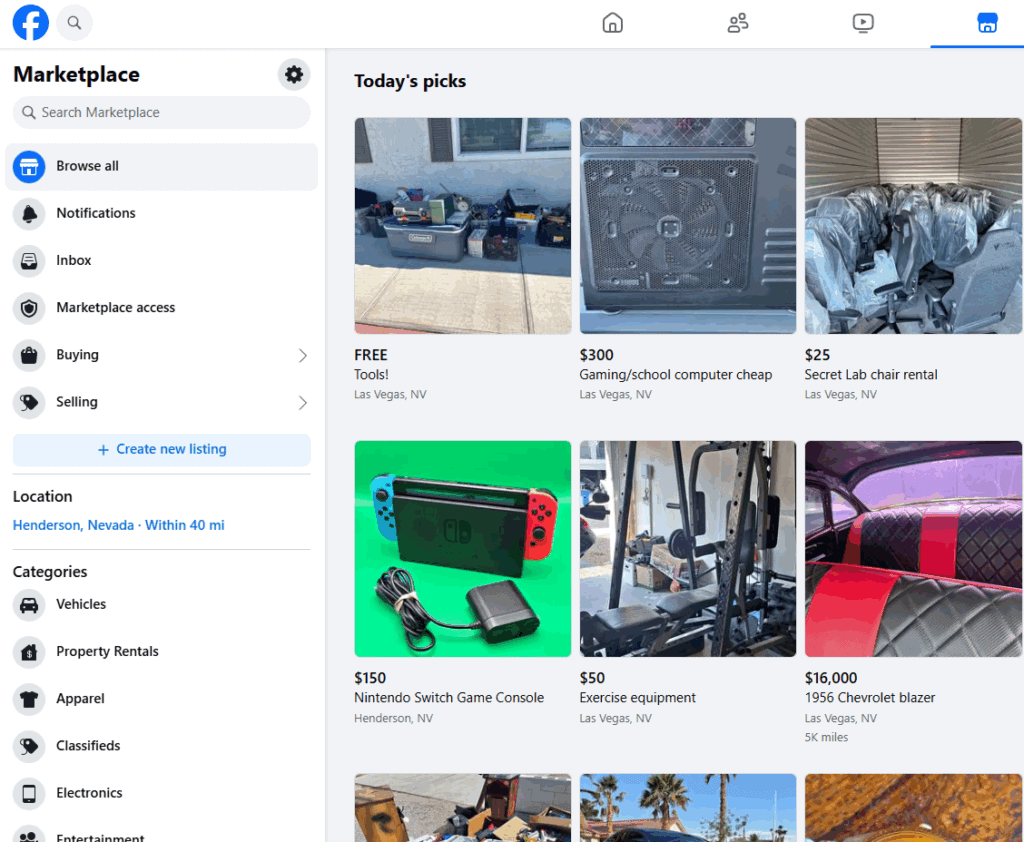Click the Classifieds tag icon

[x=29, y=746]
